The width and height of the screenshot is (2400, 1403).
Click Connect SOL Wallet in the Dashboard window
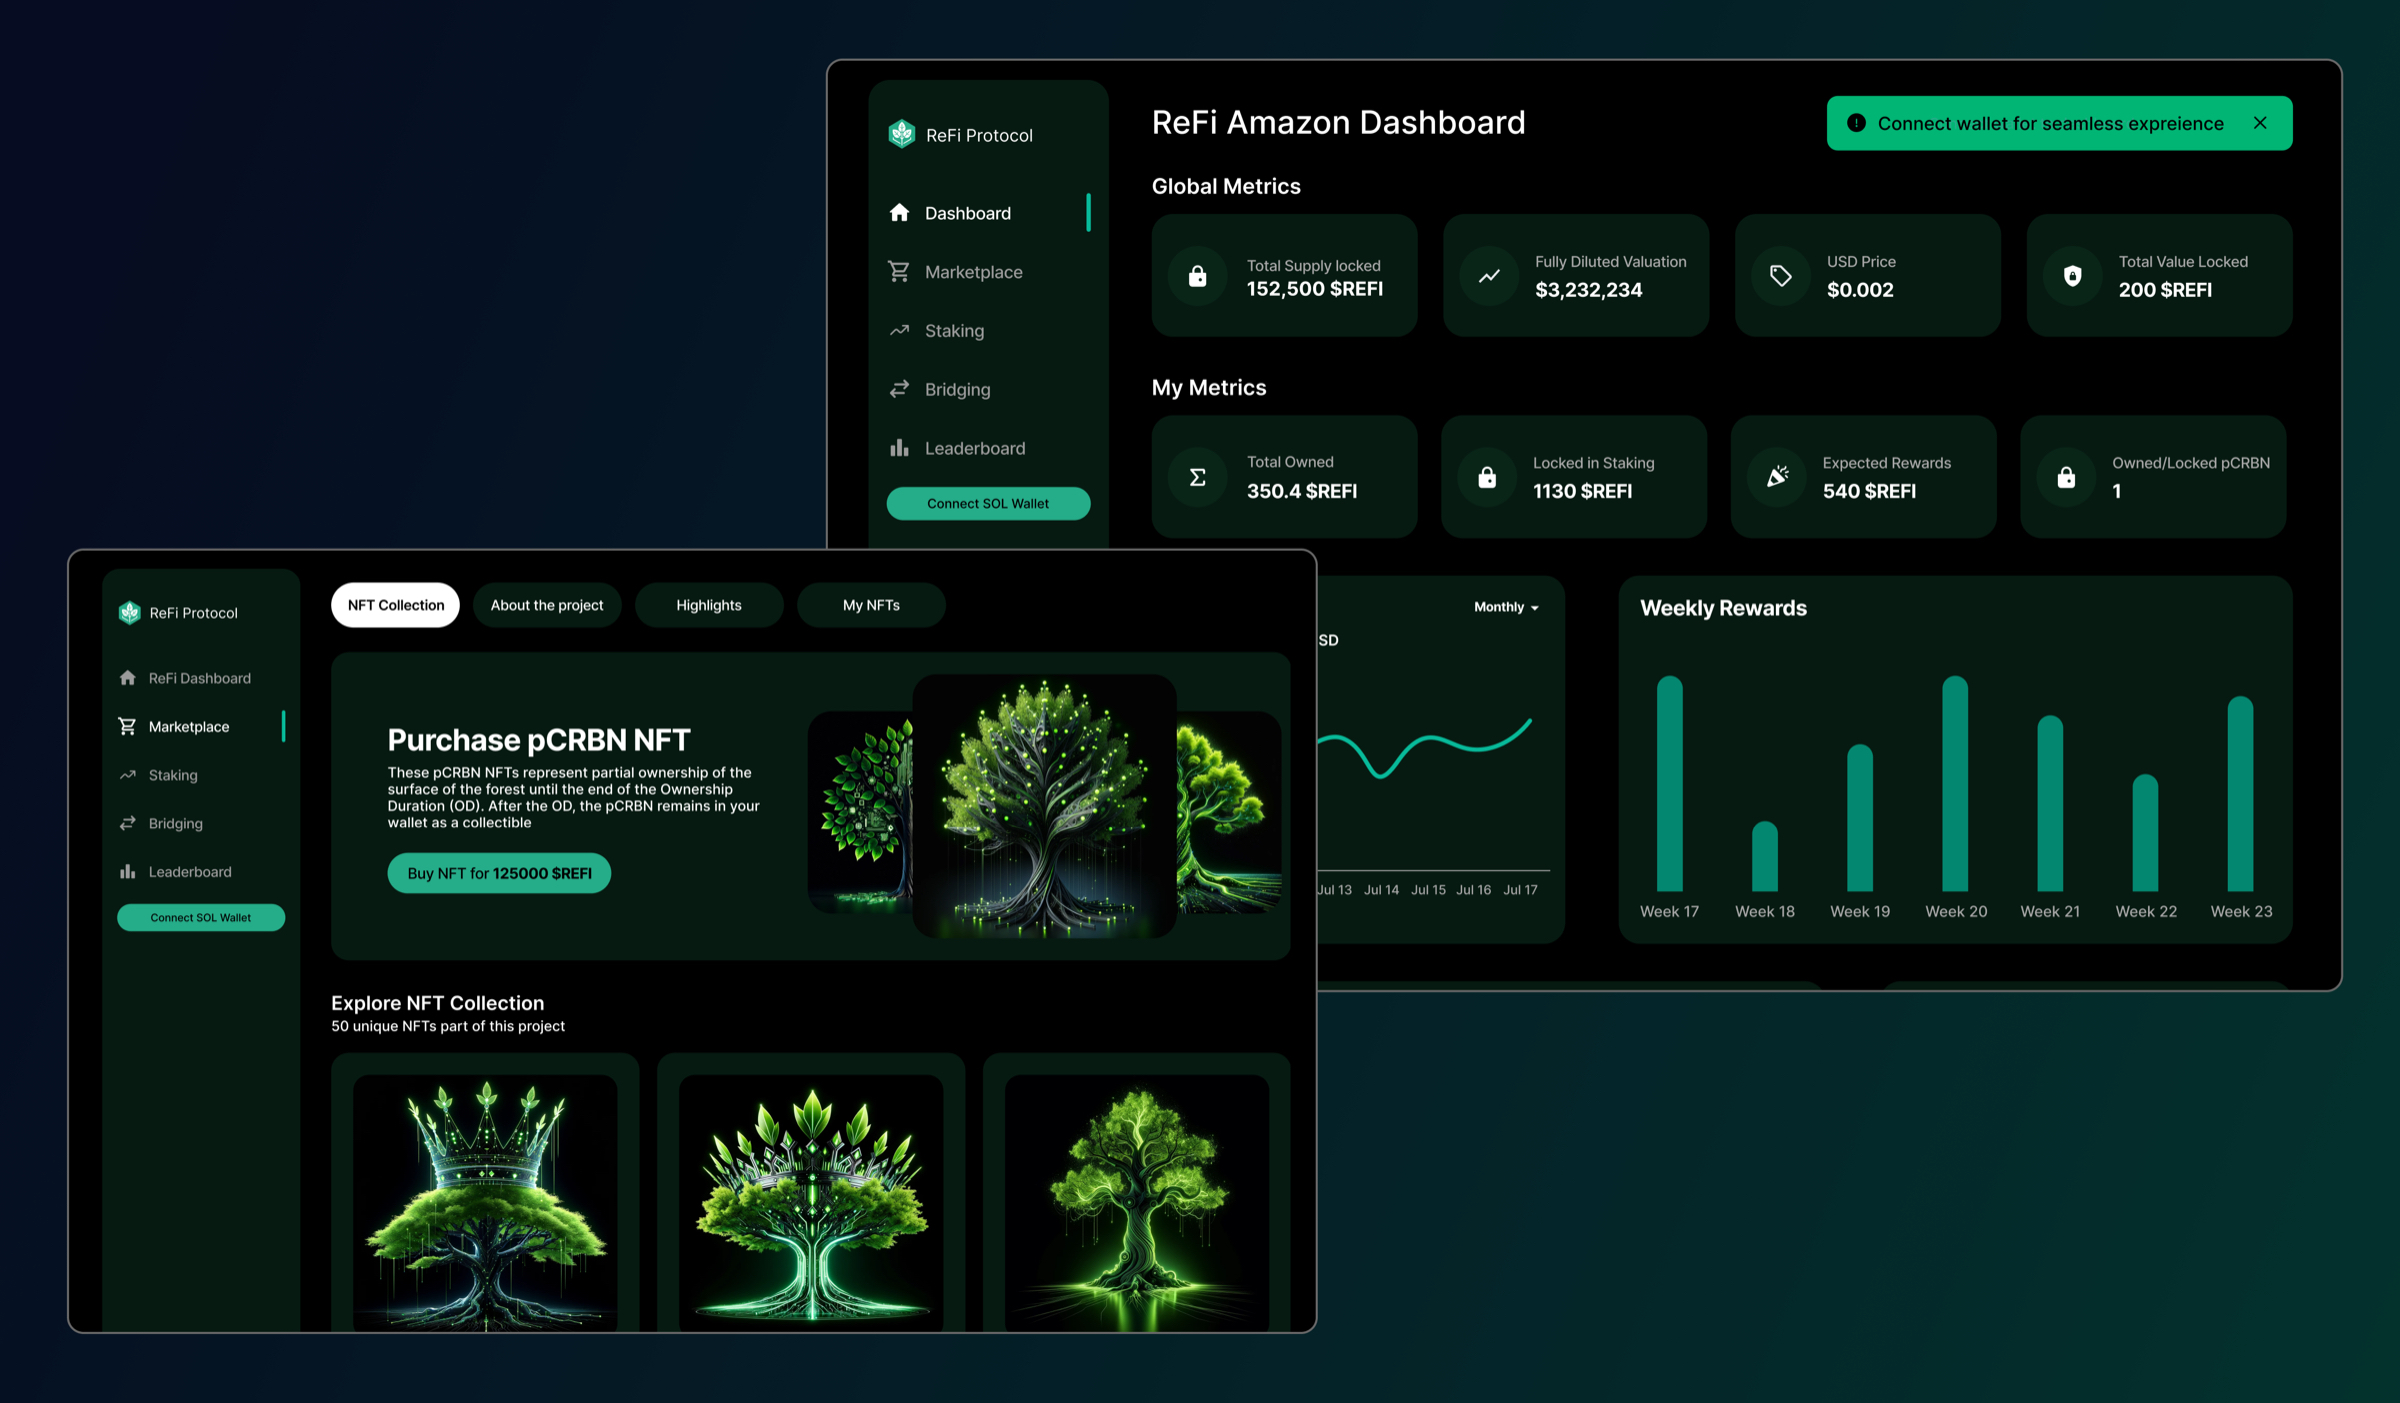988,503
